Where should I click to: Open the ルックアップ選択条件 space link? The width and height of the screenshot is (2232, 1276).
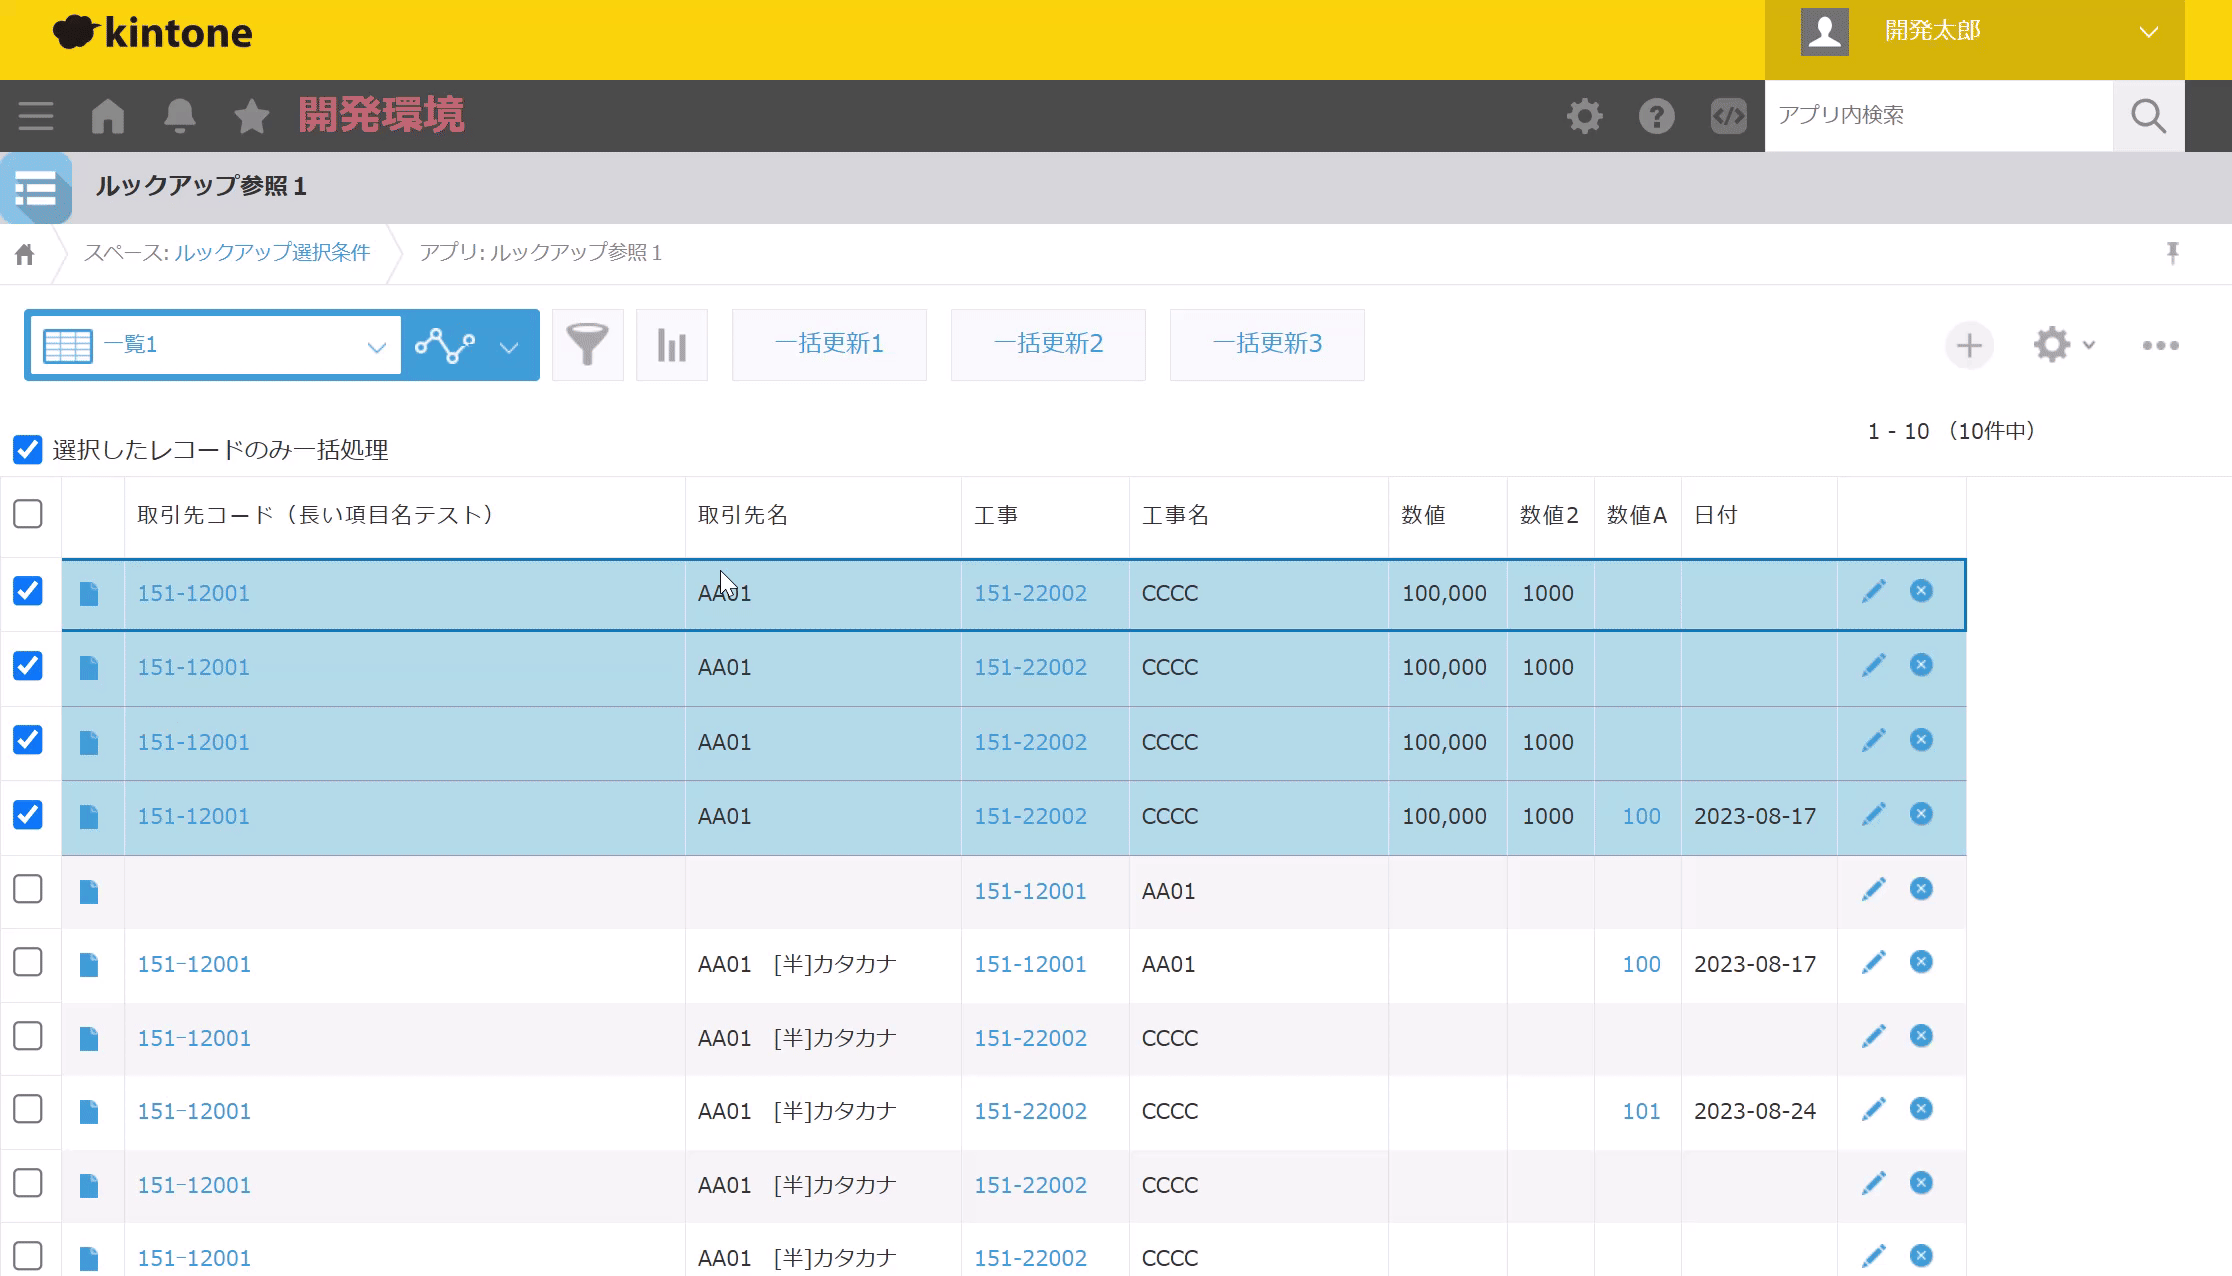(x=272, y=253)
